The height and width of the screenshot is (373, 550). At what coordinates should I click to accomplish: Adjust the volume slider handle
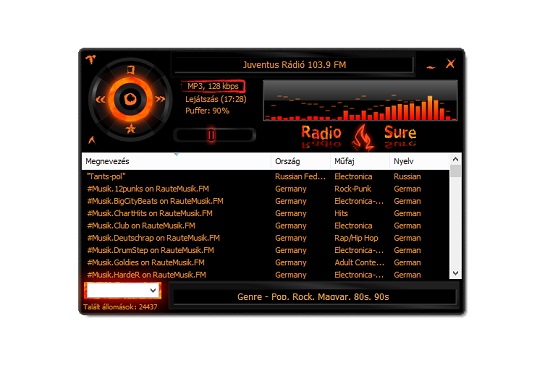[211, 135]
